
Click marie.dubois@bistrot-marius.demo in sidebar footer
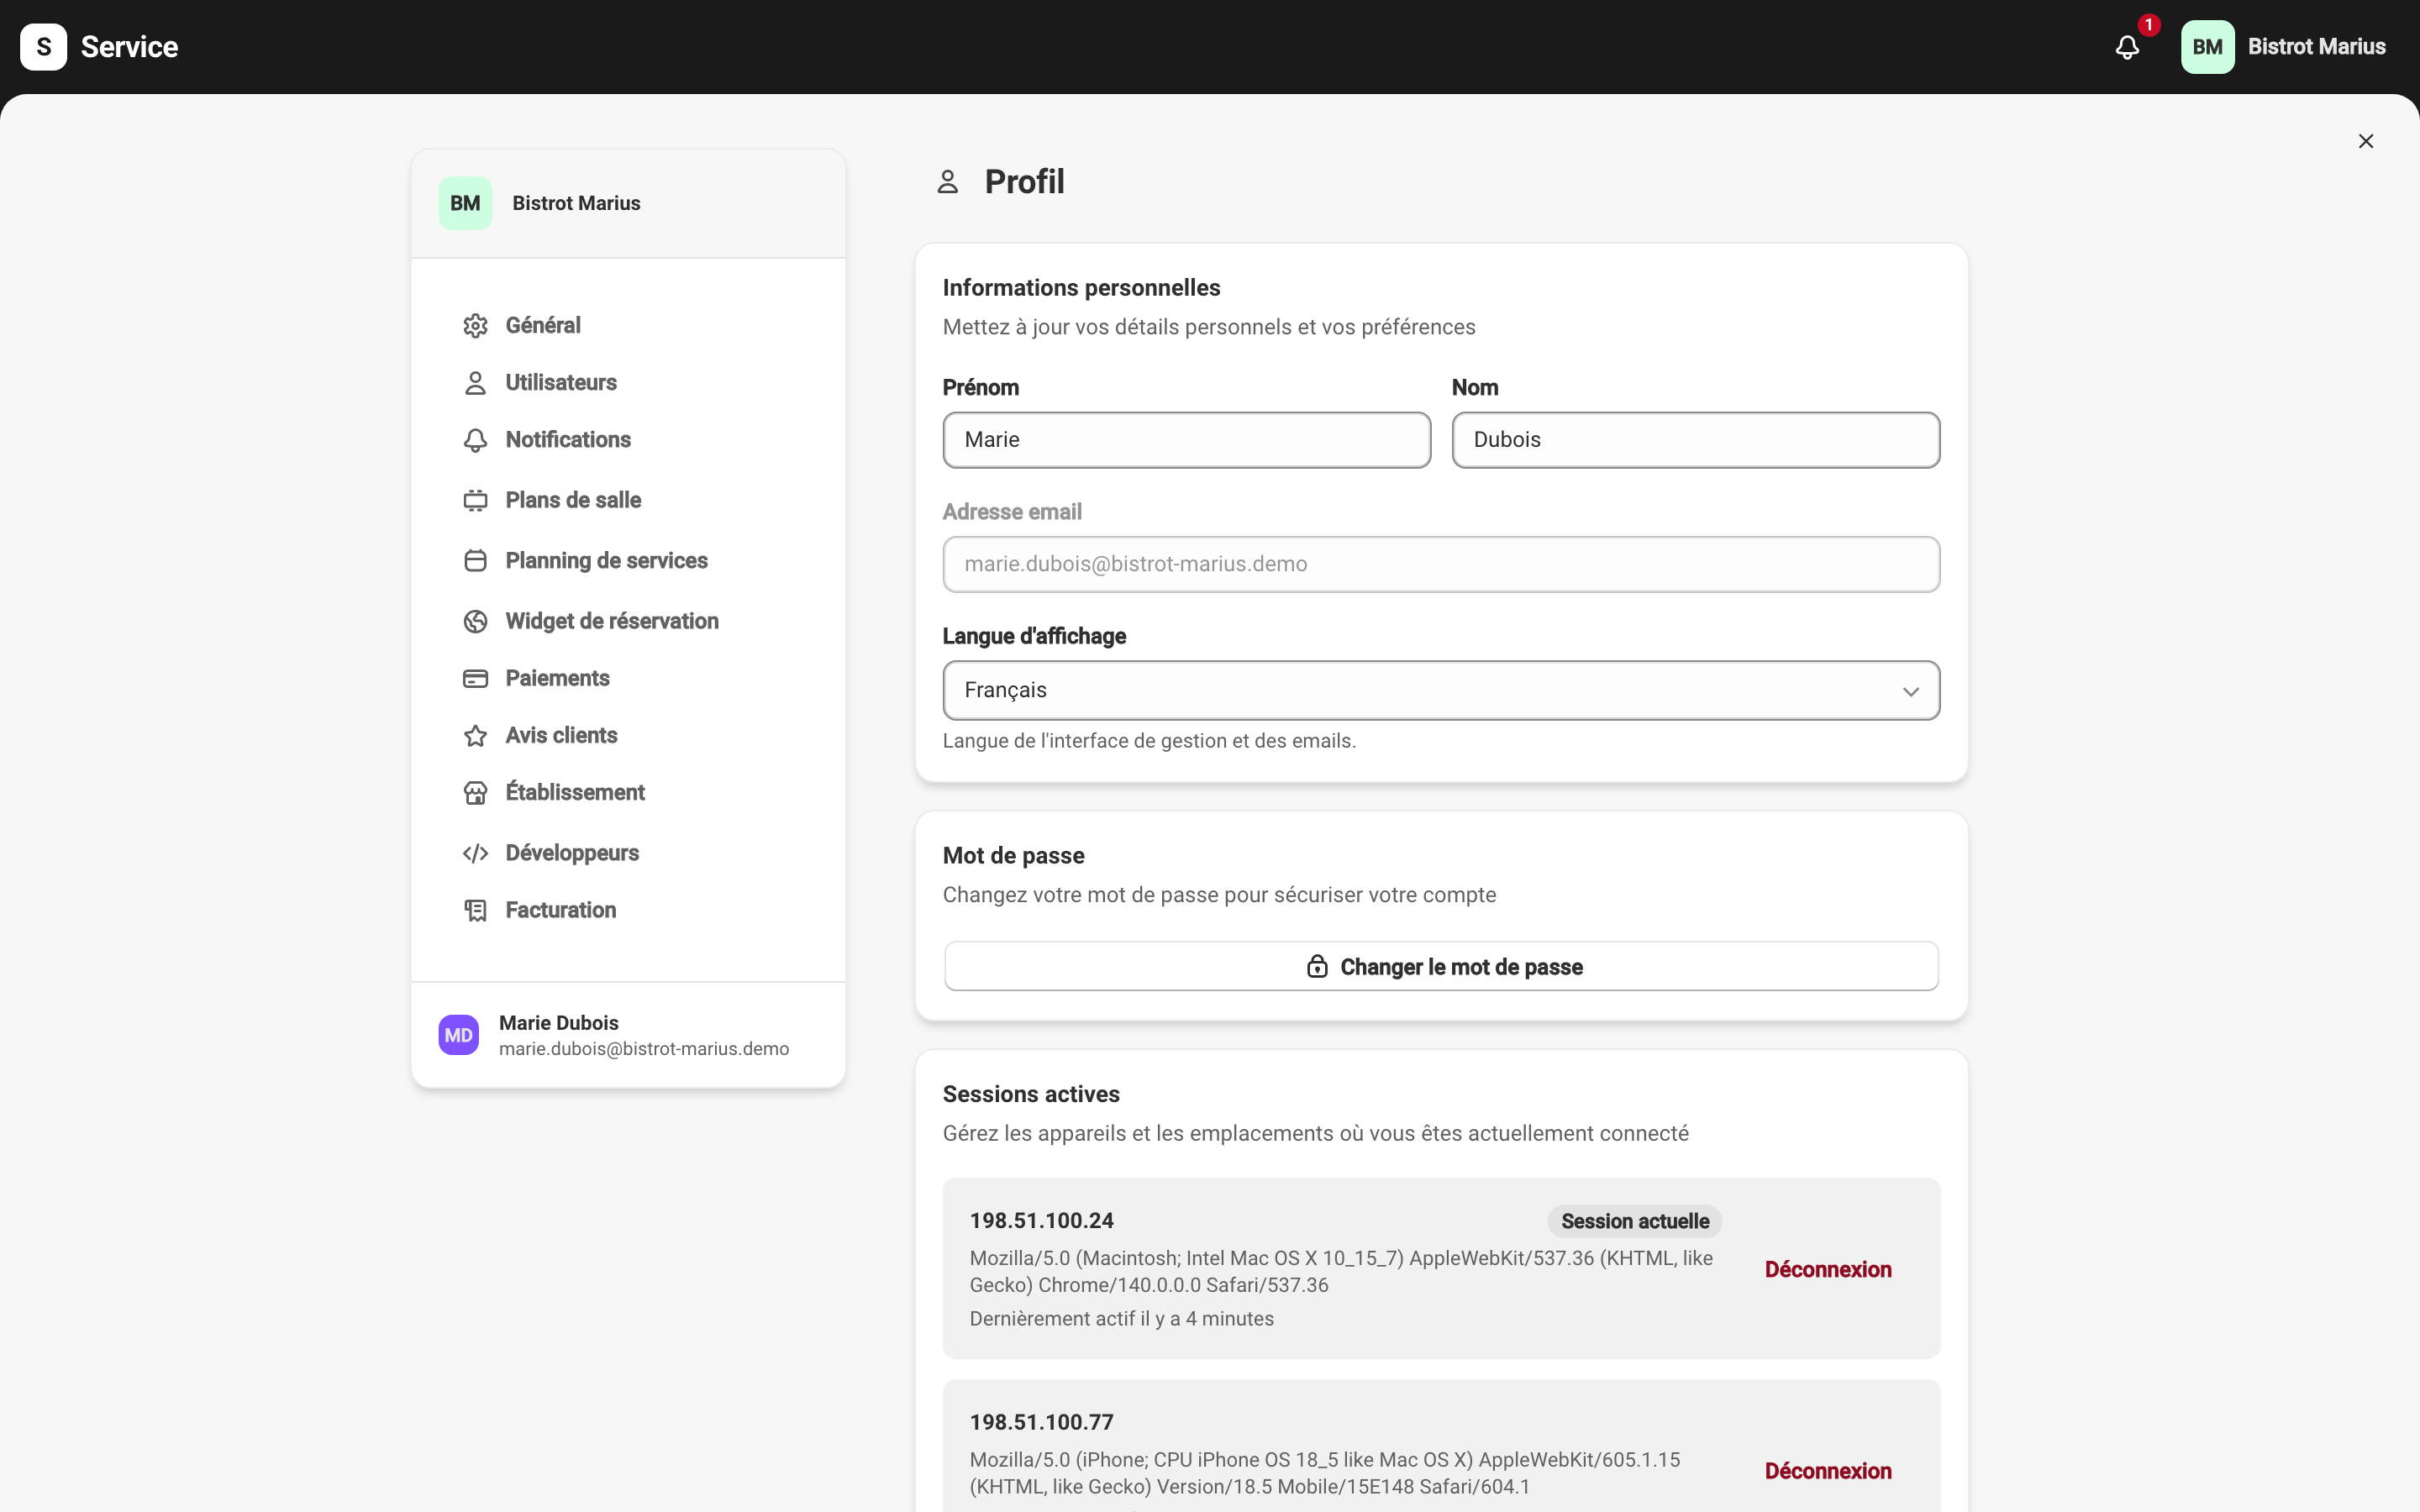(x=643, y=1049)
